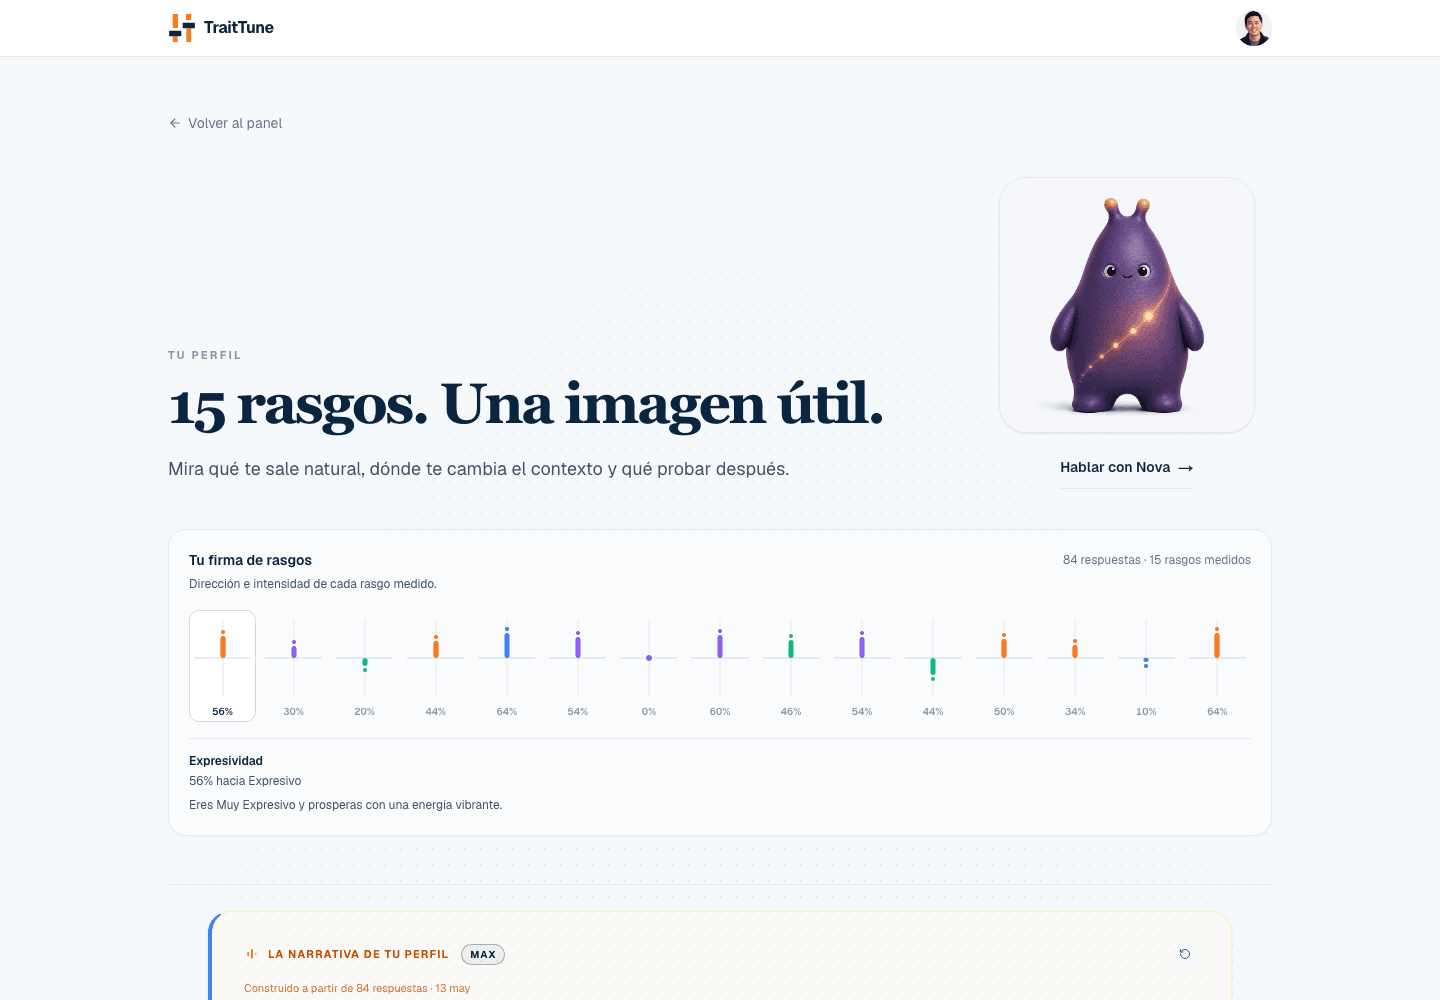This screenshot has height=1000, width=1440.
Task: Select the 50% trait bar
Action: click(x=1004, y=665)
